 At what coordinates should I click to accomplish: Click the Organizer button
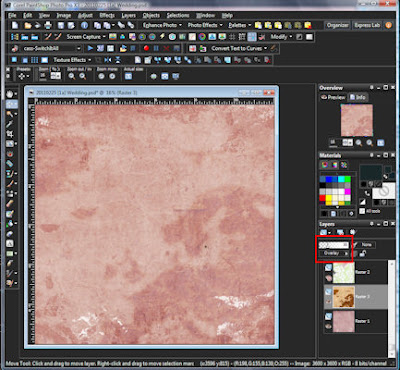[337, 25]
